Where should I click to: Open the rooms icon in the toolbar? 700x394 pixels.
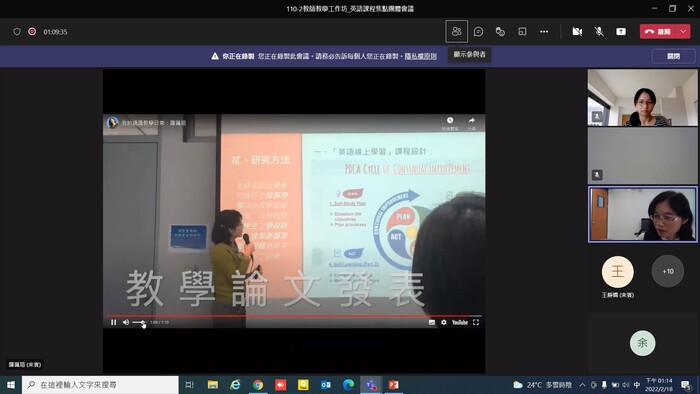522,32
